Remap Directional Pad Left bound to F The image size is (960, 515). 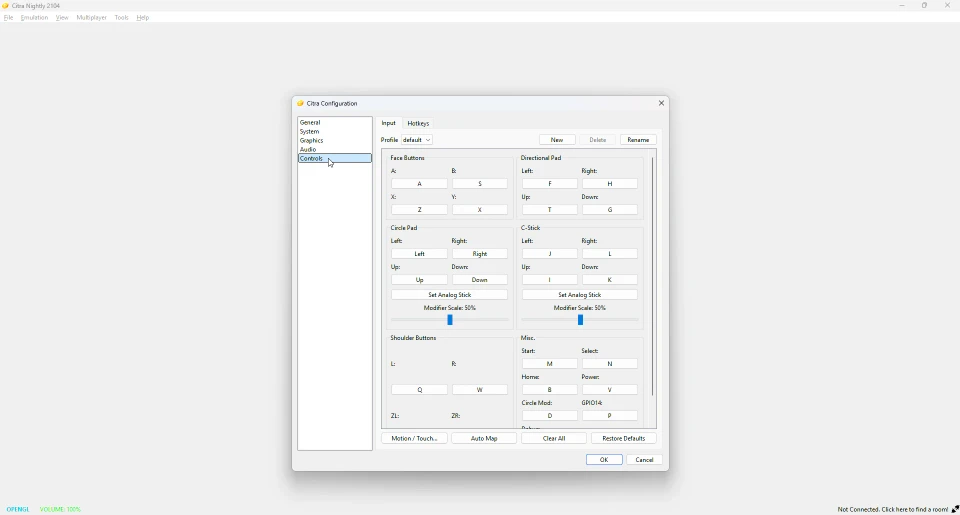point(550,184)
